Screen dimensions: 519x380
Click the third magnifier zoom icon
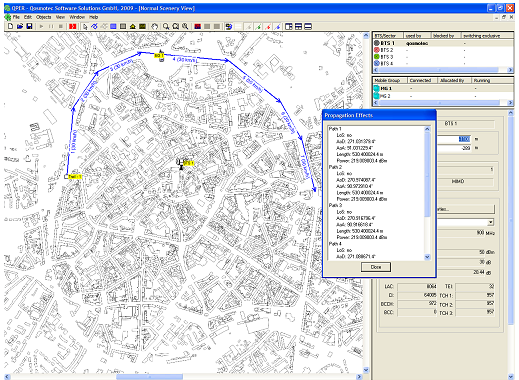(x=185, y=26)
